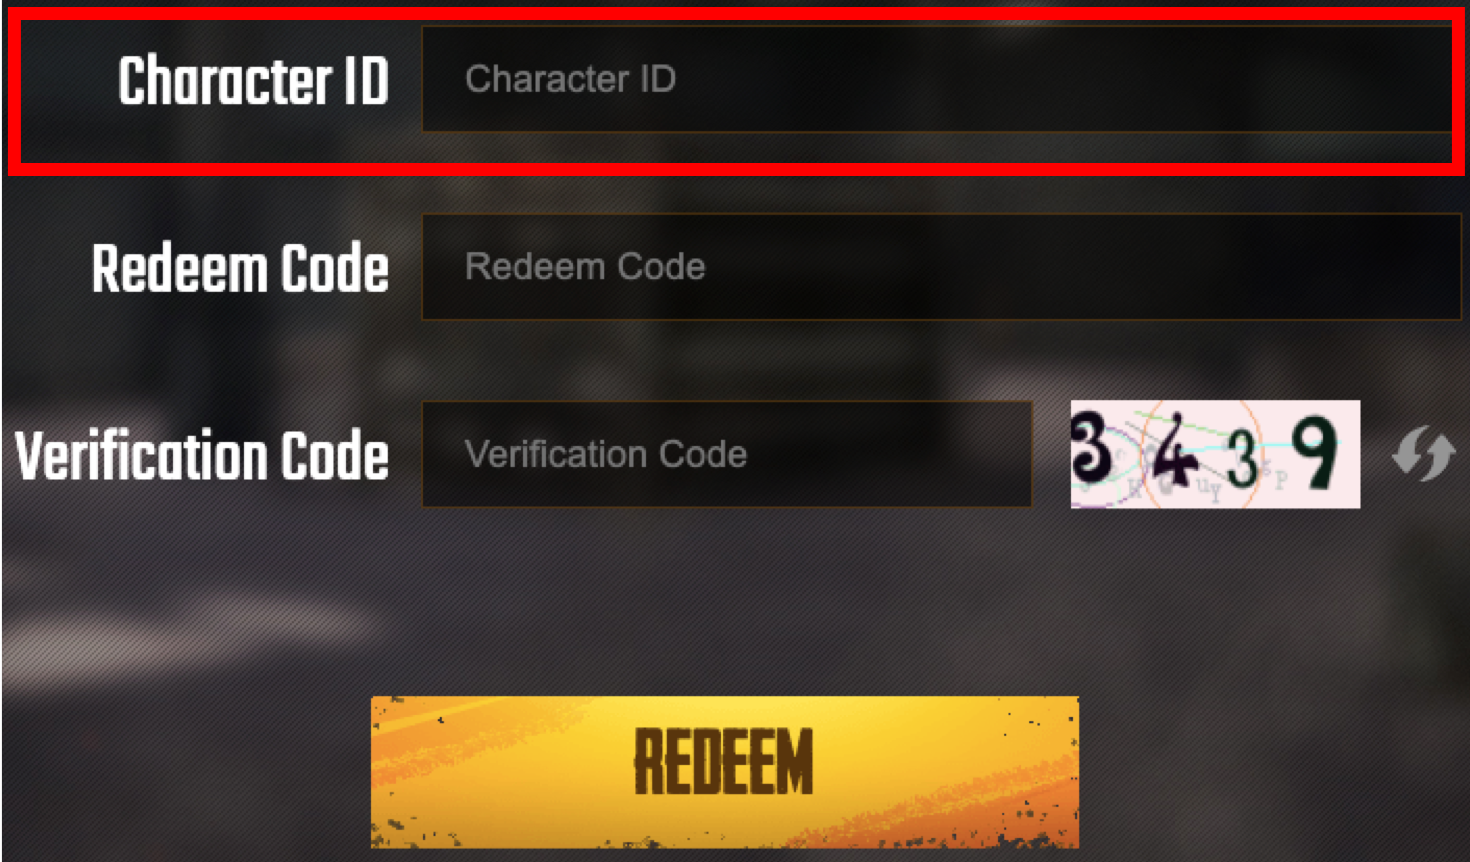This screenshot has width=1470, height=862.
Task: Click the captcha image showing 3439
Action: click(1215, 454)
